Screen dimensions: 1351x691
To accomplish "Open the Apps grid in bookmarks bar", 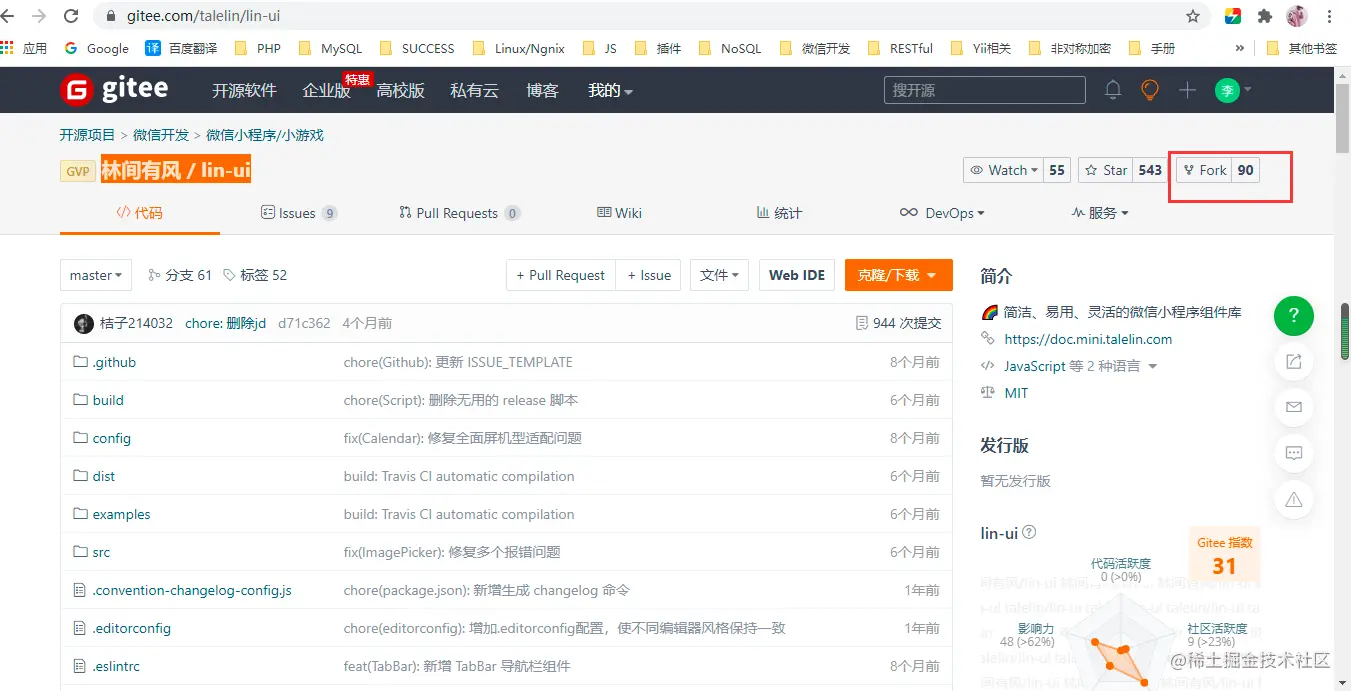I will coord(24,48).
